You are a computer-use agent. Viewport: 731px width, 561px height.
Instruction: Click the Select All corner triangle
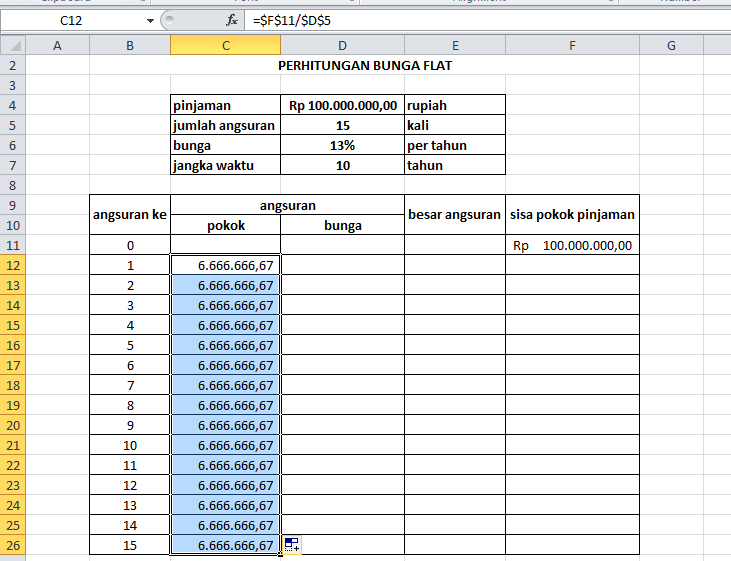point(13,46)
